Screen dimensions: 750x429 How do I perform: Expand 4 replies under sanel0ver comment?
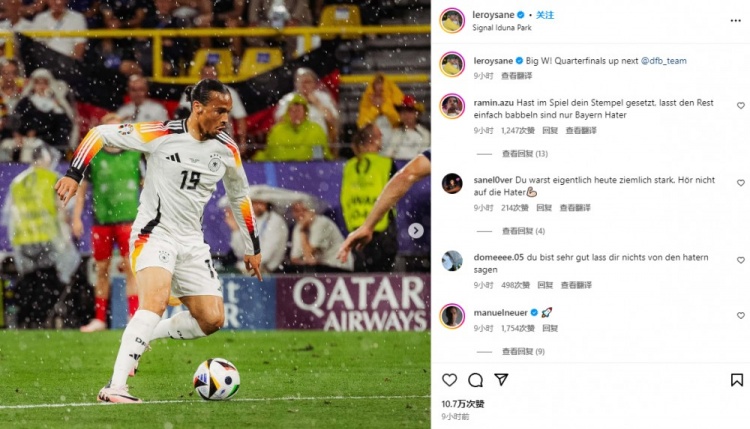pyautogui.click(x=523, y=231)
